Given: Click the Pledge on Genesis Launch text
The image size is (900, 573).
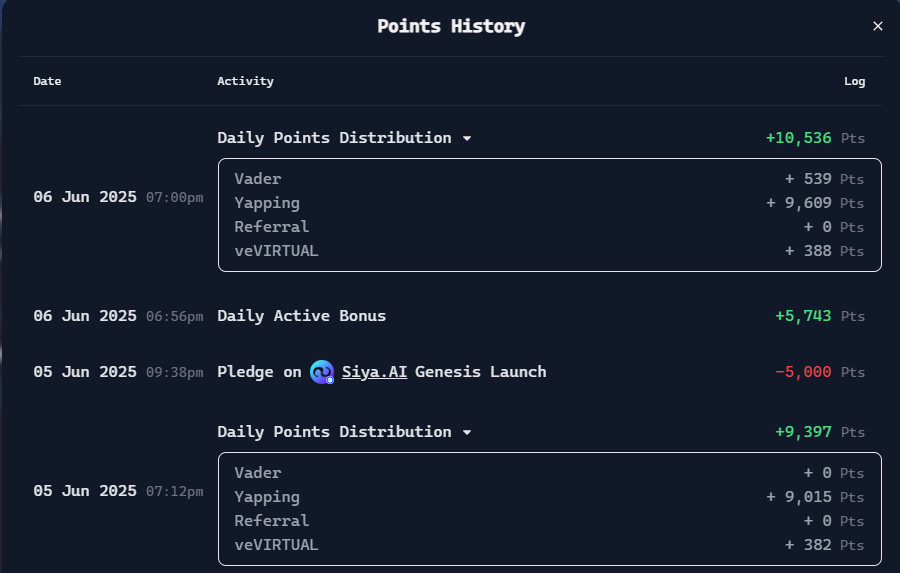Looking at the screenshot, I should point(382,372).
